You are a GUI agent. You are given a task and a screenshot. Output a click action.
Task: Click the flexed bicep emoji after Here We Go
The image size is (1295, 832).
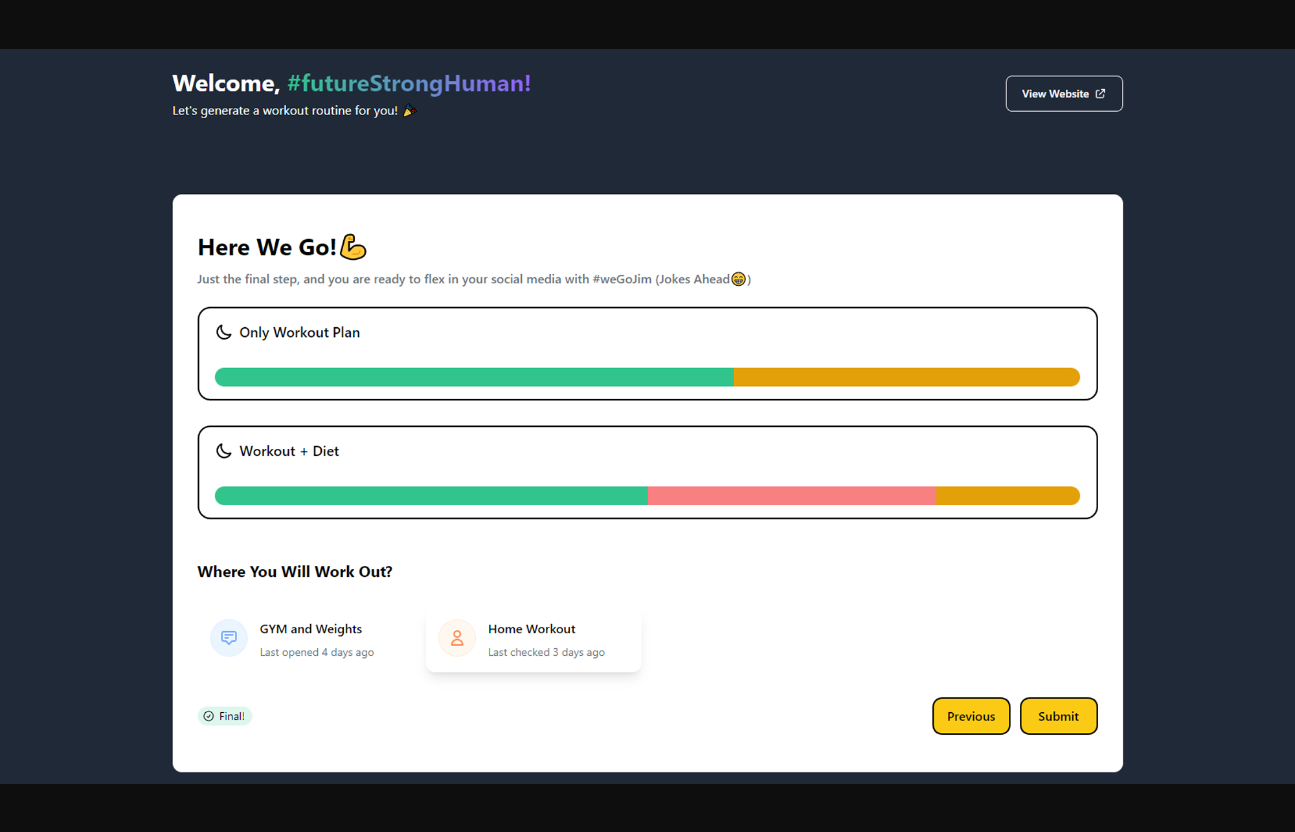[353, 247]
